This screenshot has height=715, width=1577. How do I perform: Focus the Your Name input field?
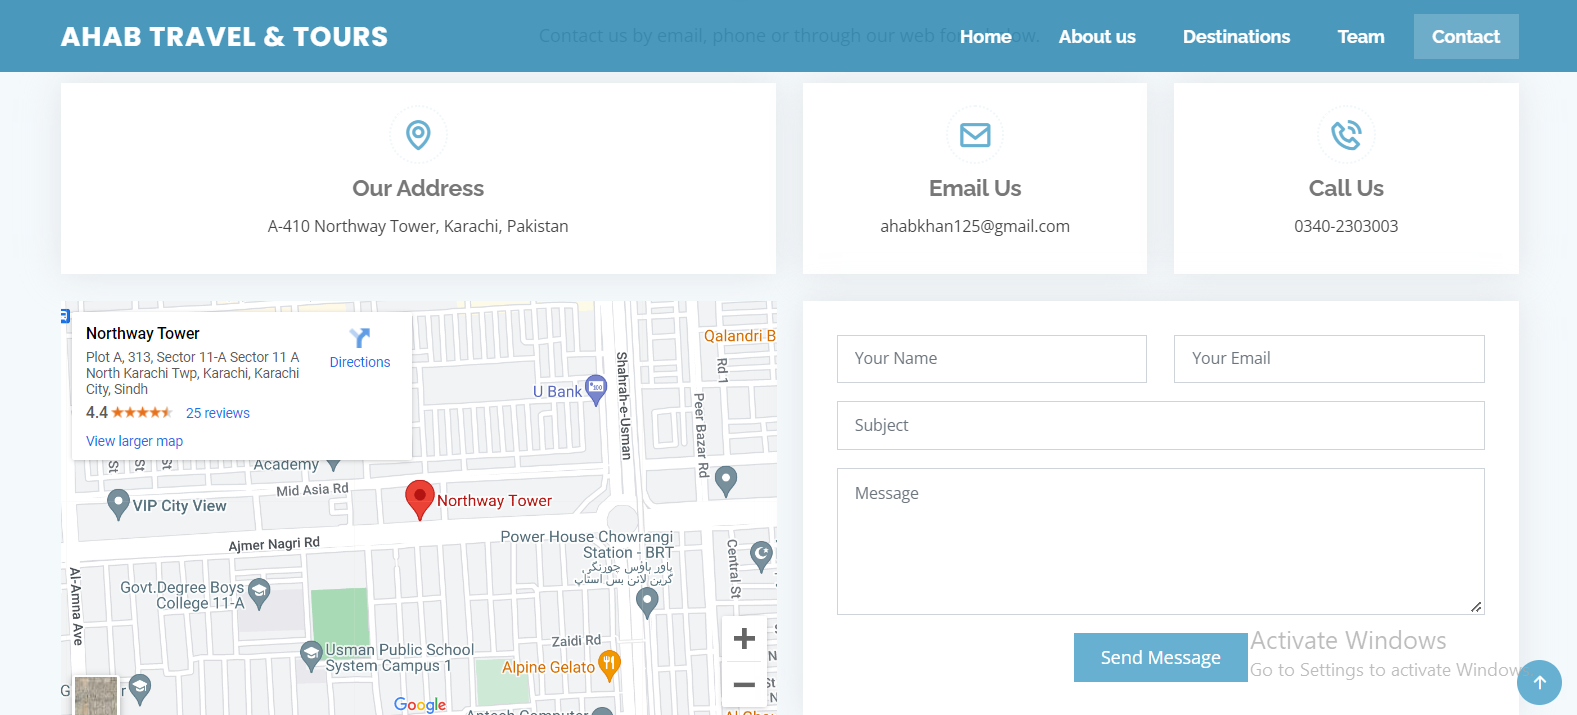point(991,359)
